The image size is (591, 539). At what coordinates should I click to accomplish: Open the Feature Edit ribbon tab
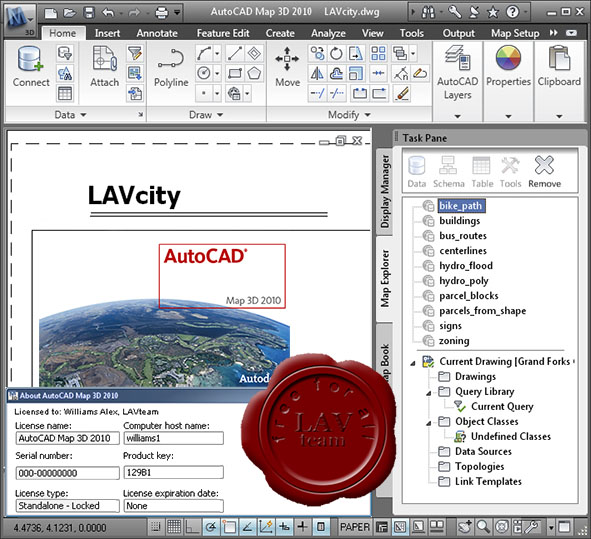223,33
